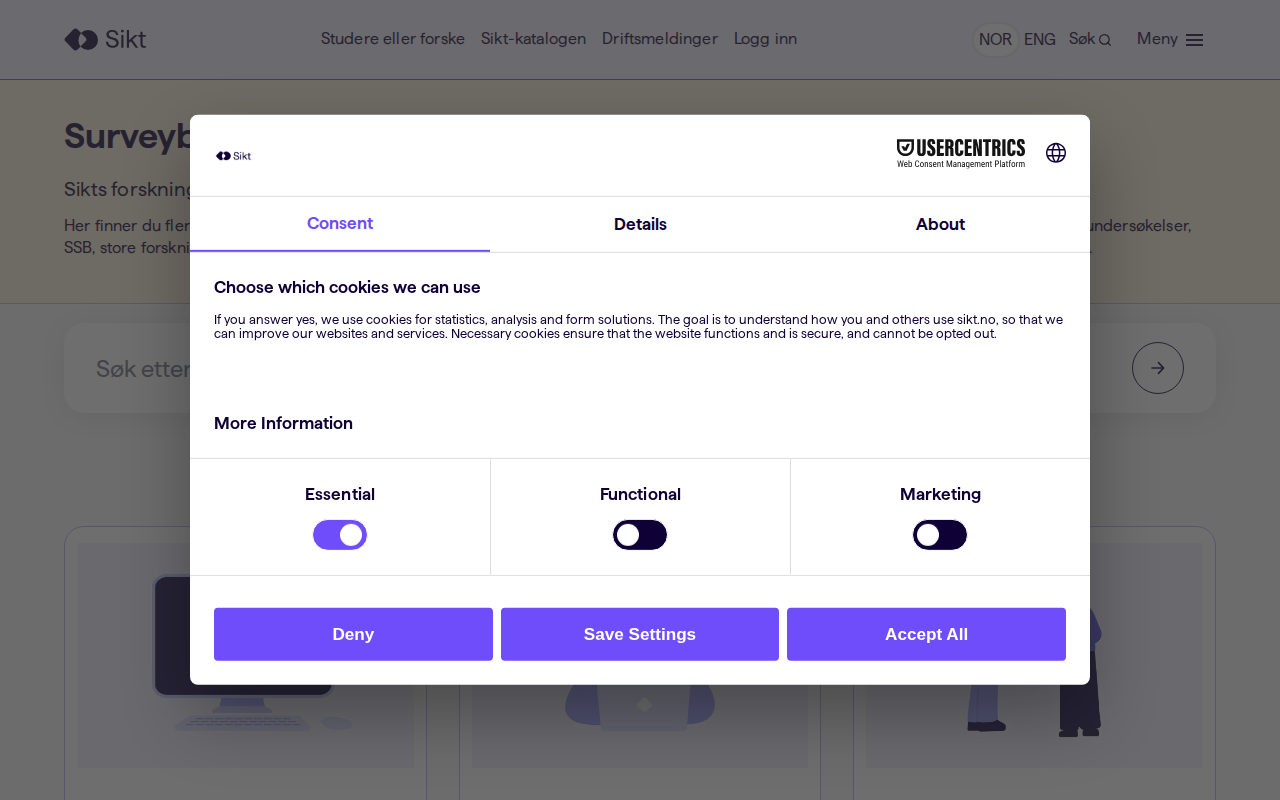Expand the More Information section

tap(283, 423)
